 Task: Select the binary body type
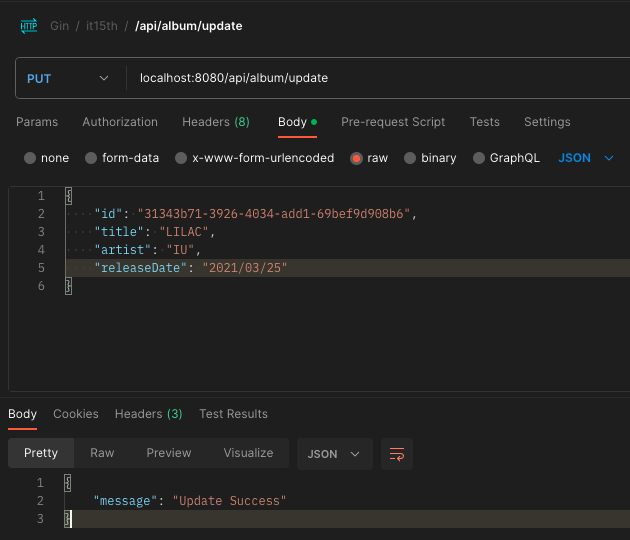point(411,158)
